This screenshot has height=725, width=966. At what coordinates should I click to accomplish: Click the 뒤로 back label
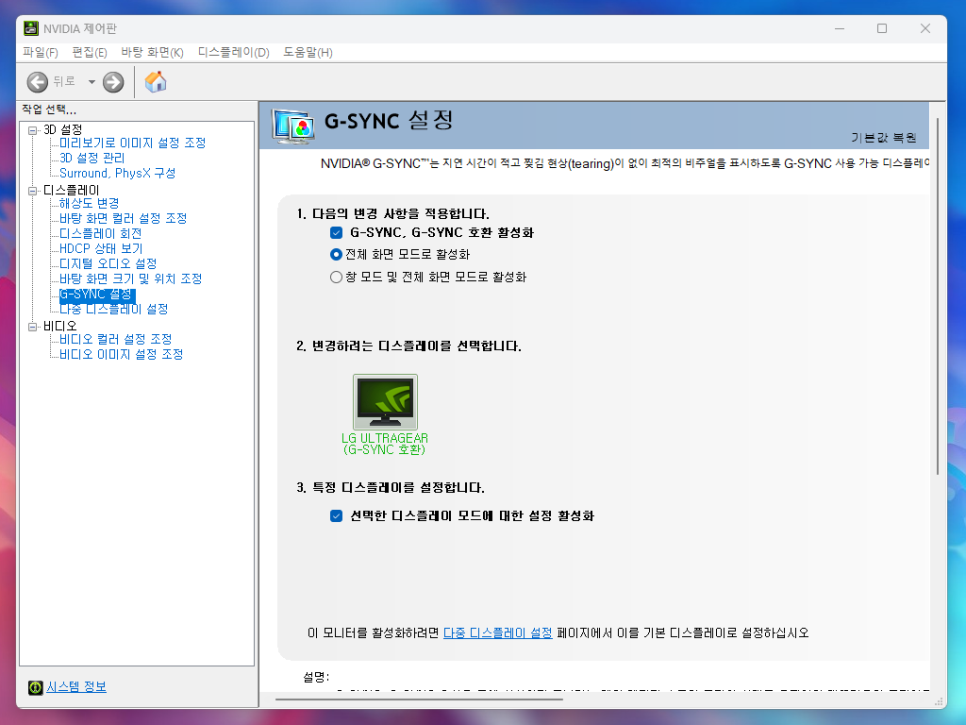point(64,81)
